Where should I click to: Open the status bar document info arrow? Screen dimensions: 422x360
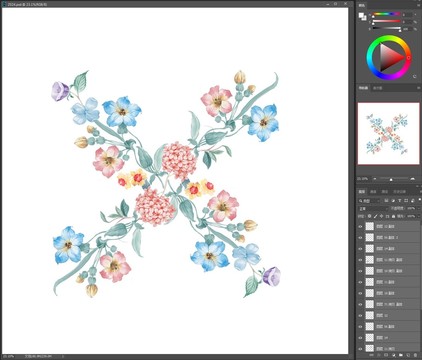click(x=63, y=356)
